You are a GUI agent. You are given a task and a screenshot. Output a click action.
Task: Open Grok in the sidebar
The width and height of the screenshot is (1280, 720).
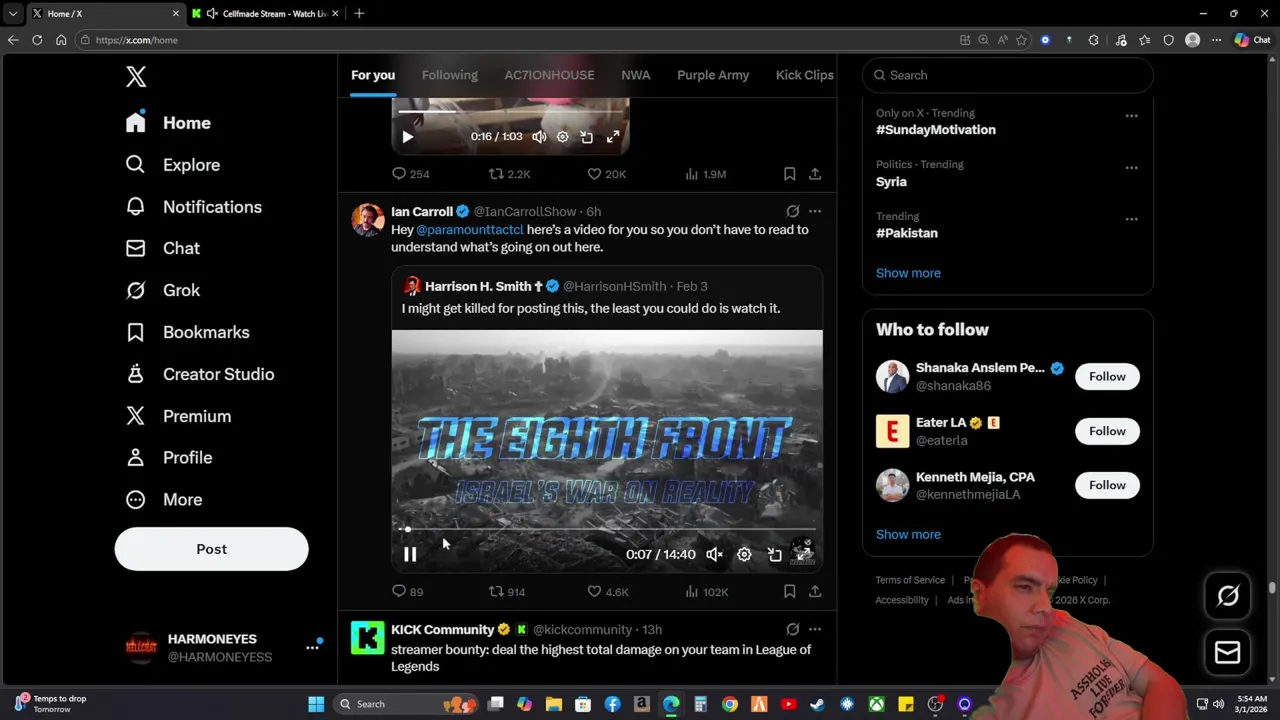tap(162, 290)
